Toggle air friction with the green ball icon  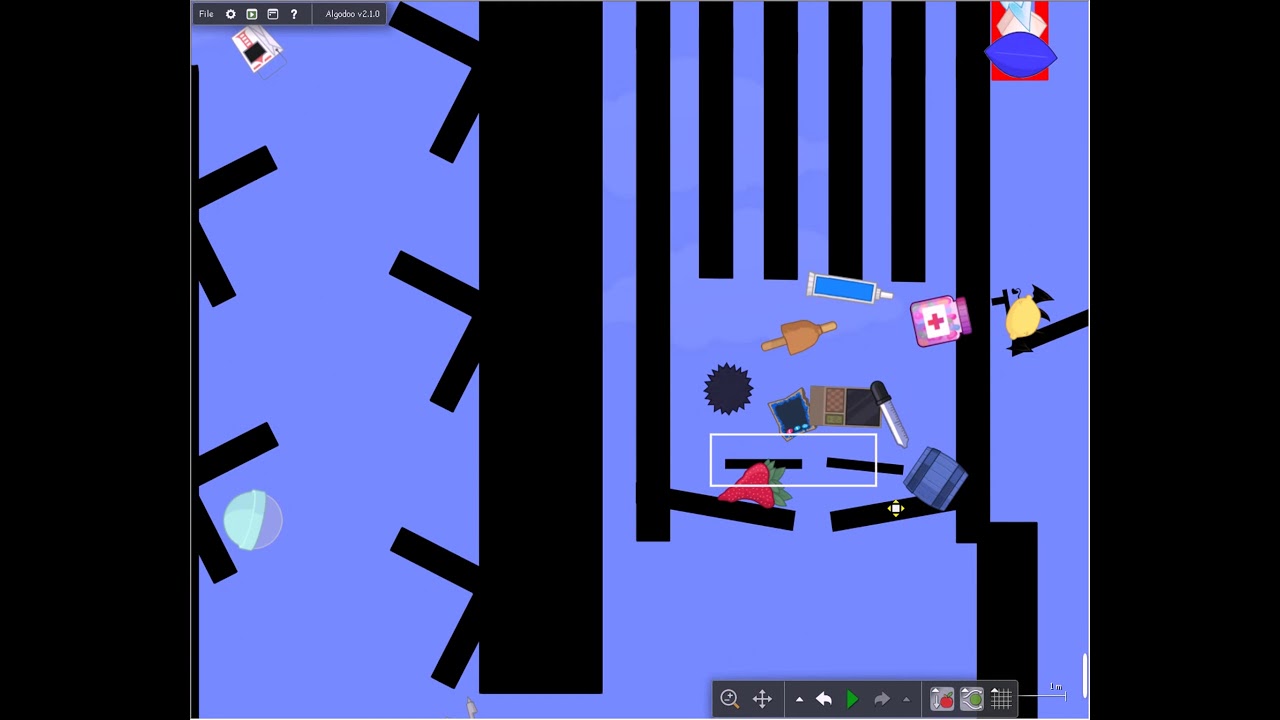971,699
